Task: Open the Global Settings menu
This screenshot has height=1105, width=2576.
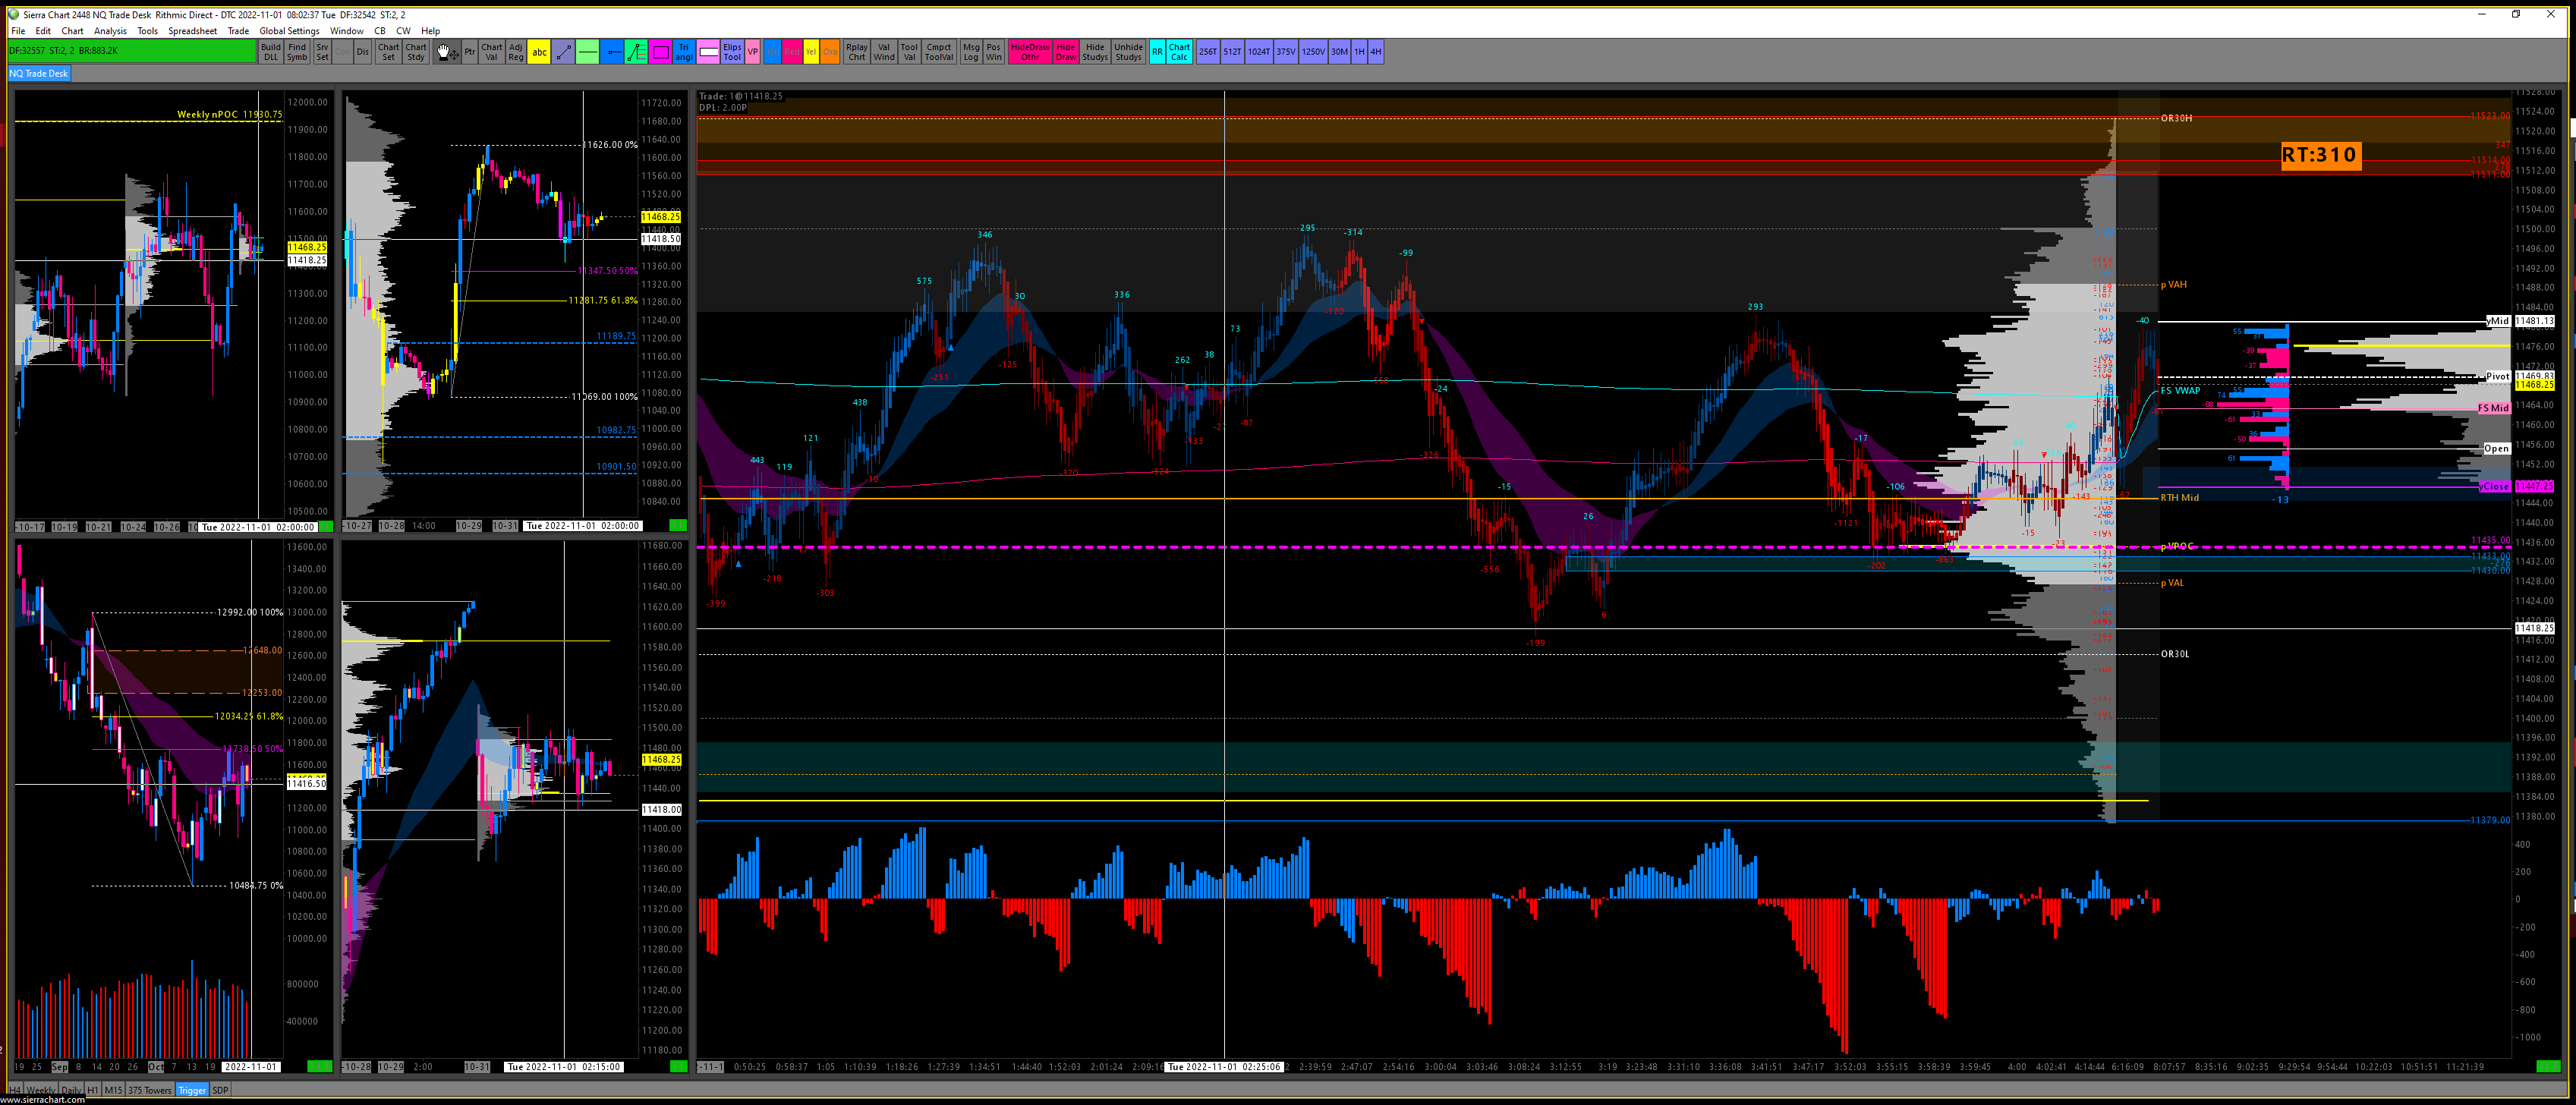Action: pos(289,31)
